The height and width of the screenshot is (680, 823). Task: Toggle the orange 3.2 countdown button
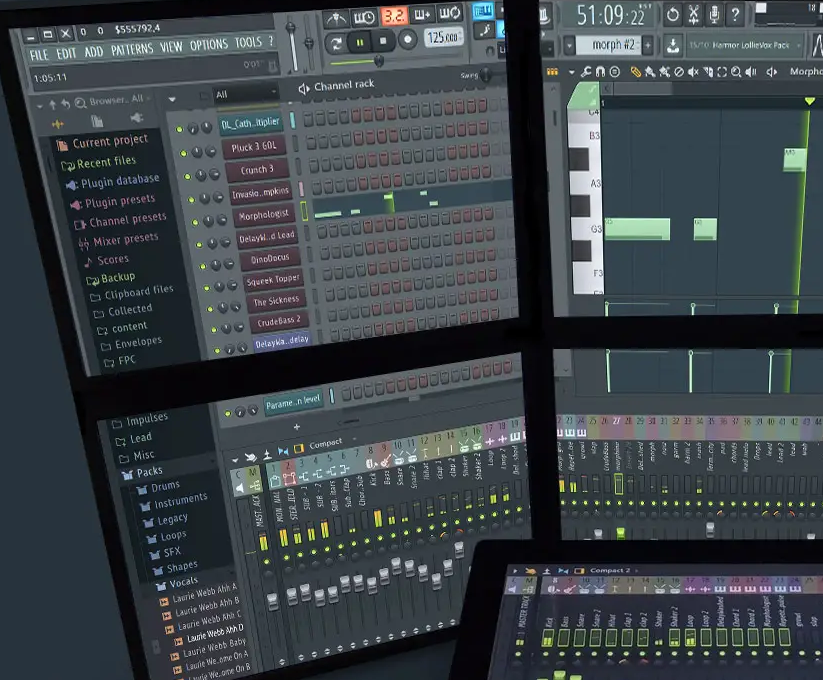[394, 16]
